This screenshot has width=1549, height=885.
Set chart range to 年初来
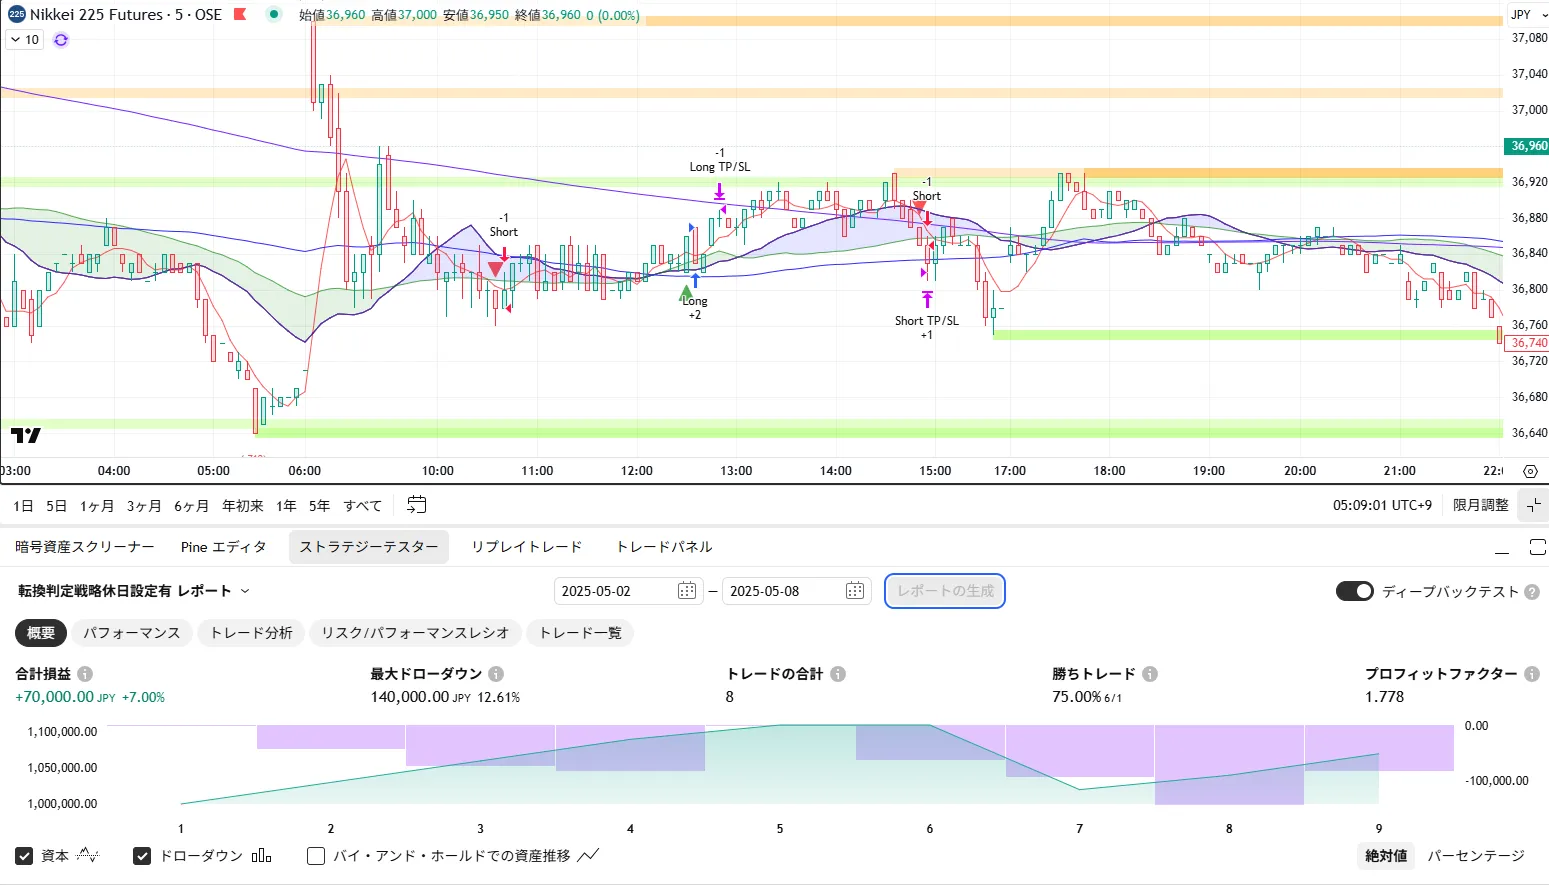tap(243, 506)
